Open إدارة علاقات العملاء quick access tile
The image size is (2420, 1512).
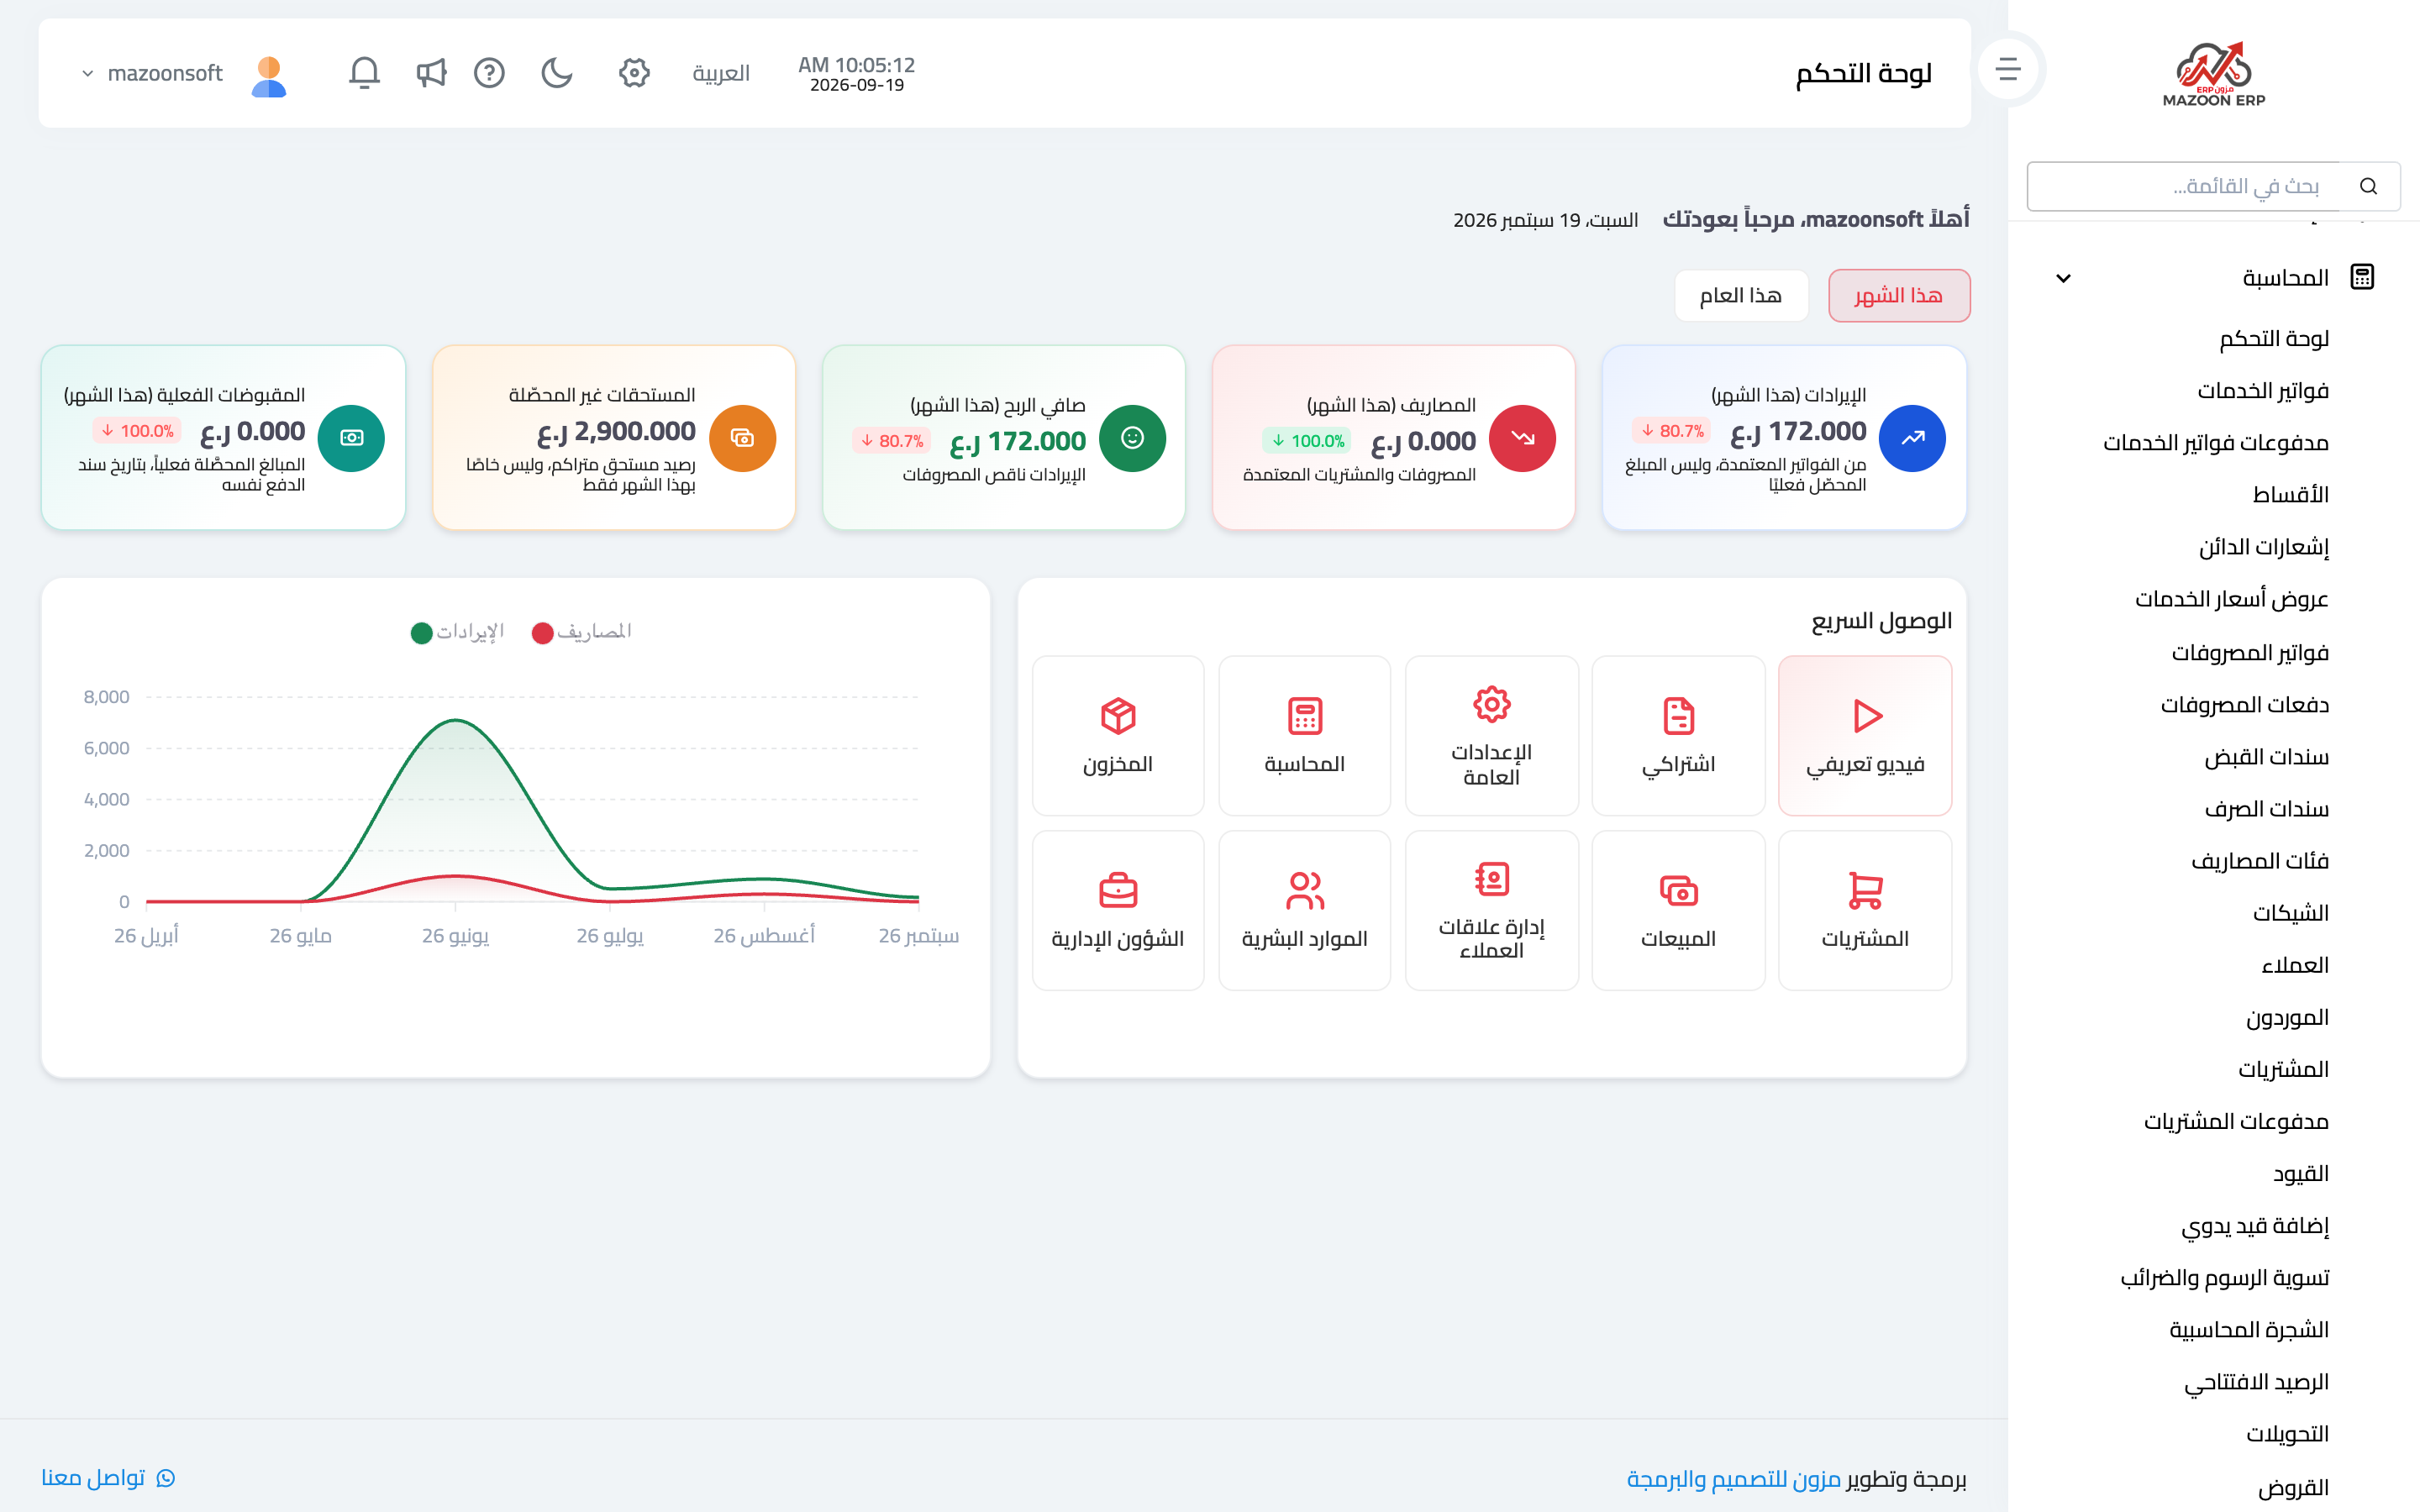pyautogui.click(x=1491, y=910)
